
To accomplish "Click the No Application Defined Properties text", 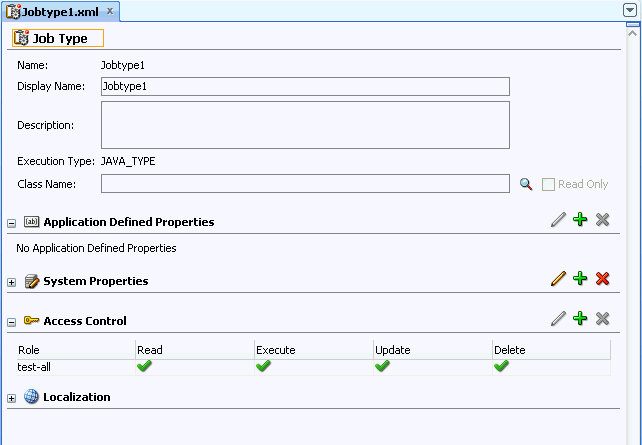I will click(x=96, y=248).
